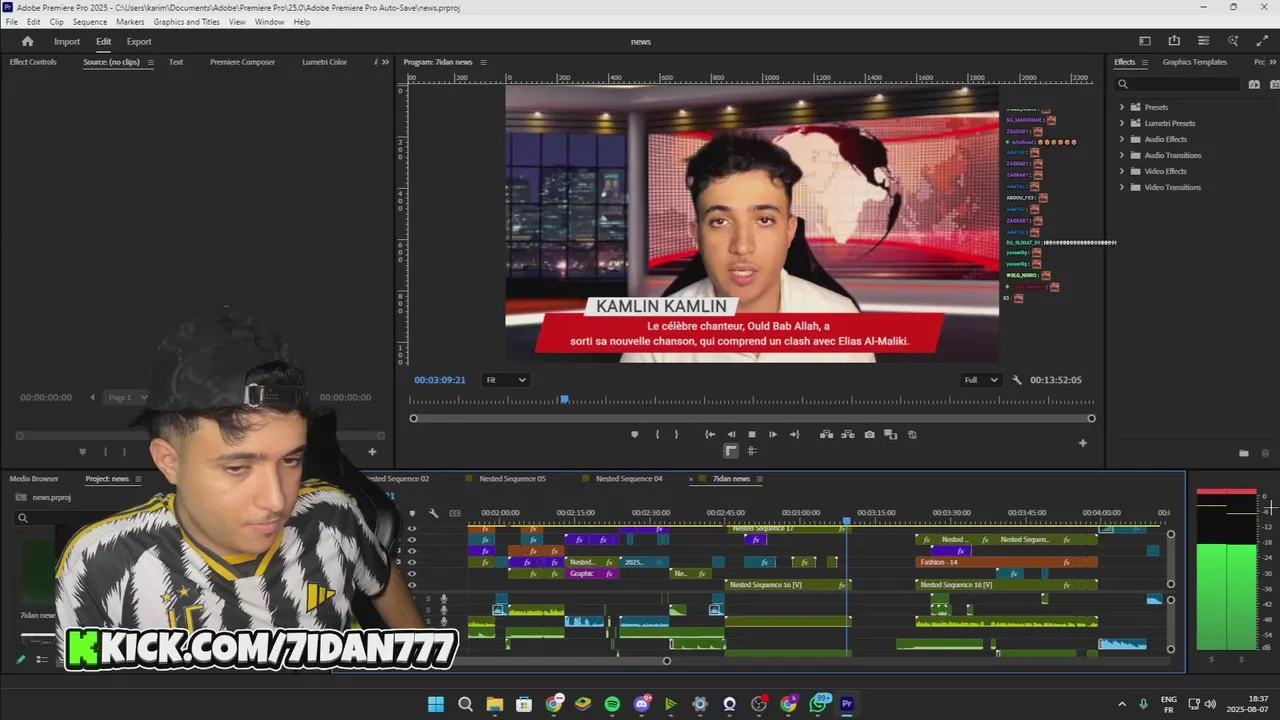Toggle eye on track with Graphic clip
The image size is (1280, 720).
click(411, 573)
